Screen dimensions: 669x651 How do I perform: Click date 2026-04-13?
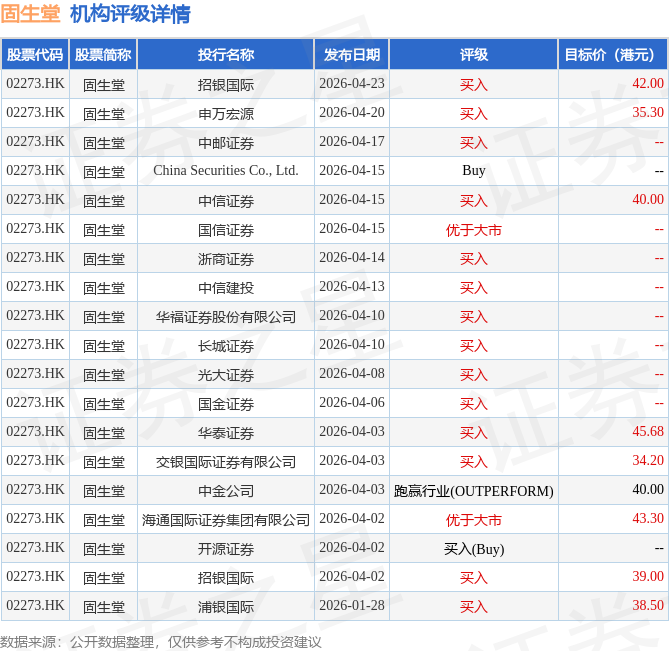point(352,287)
